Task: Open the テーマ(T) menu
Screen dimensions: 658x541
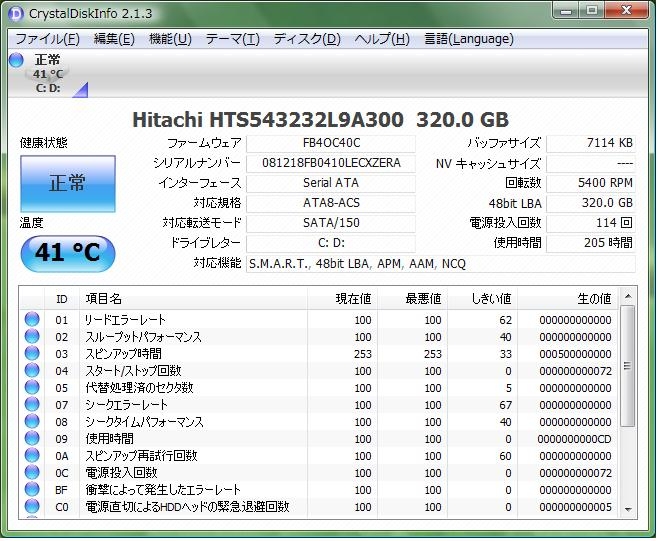Action: pyautogui.click(x=232, y=39)
